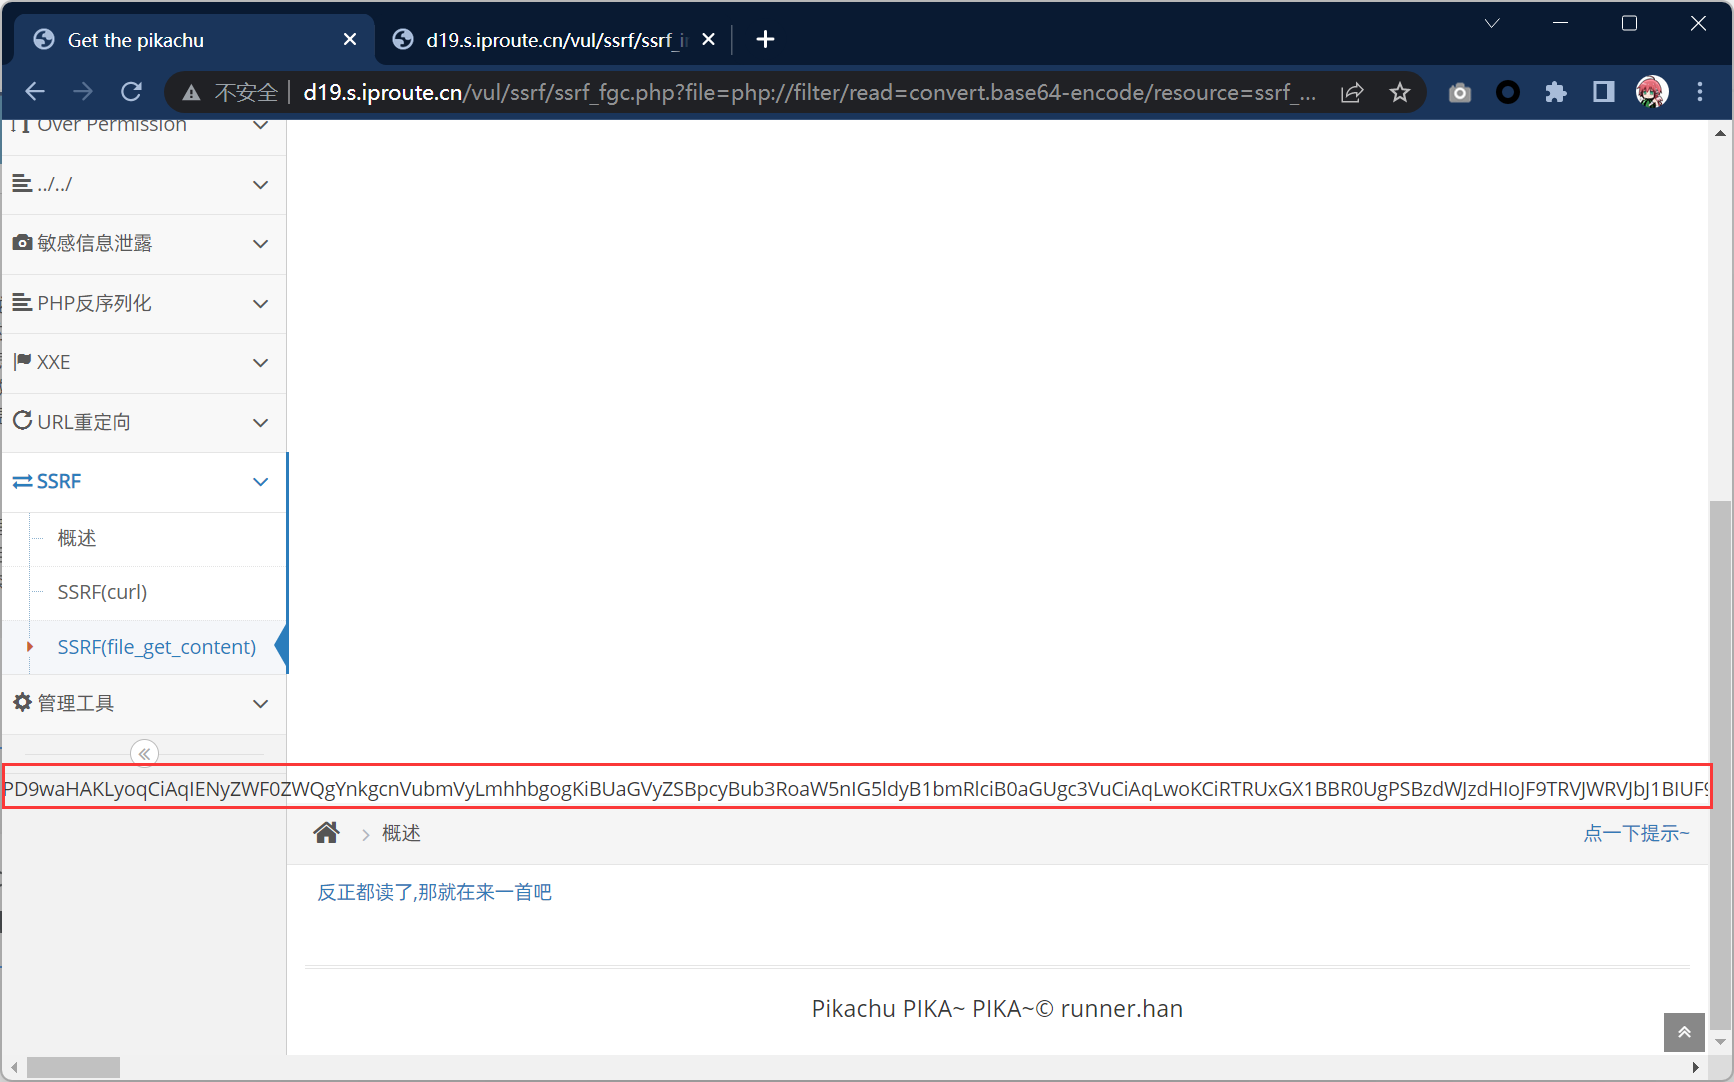Select SSRF(curl) in the sidebar
This screenshot has height=1082, width=1734.
tap(102, 592)
